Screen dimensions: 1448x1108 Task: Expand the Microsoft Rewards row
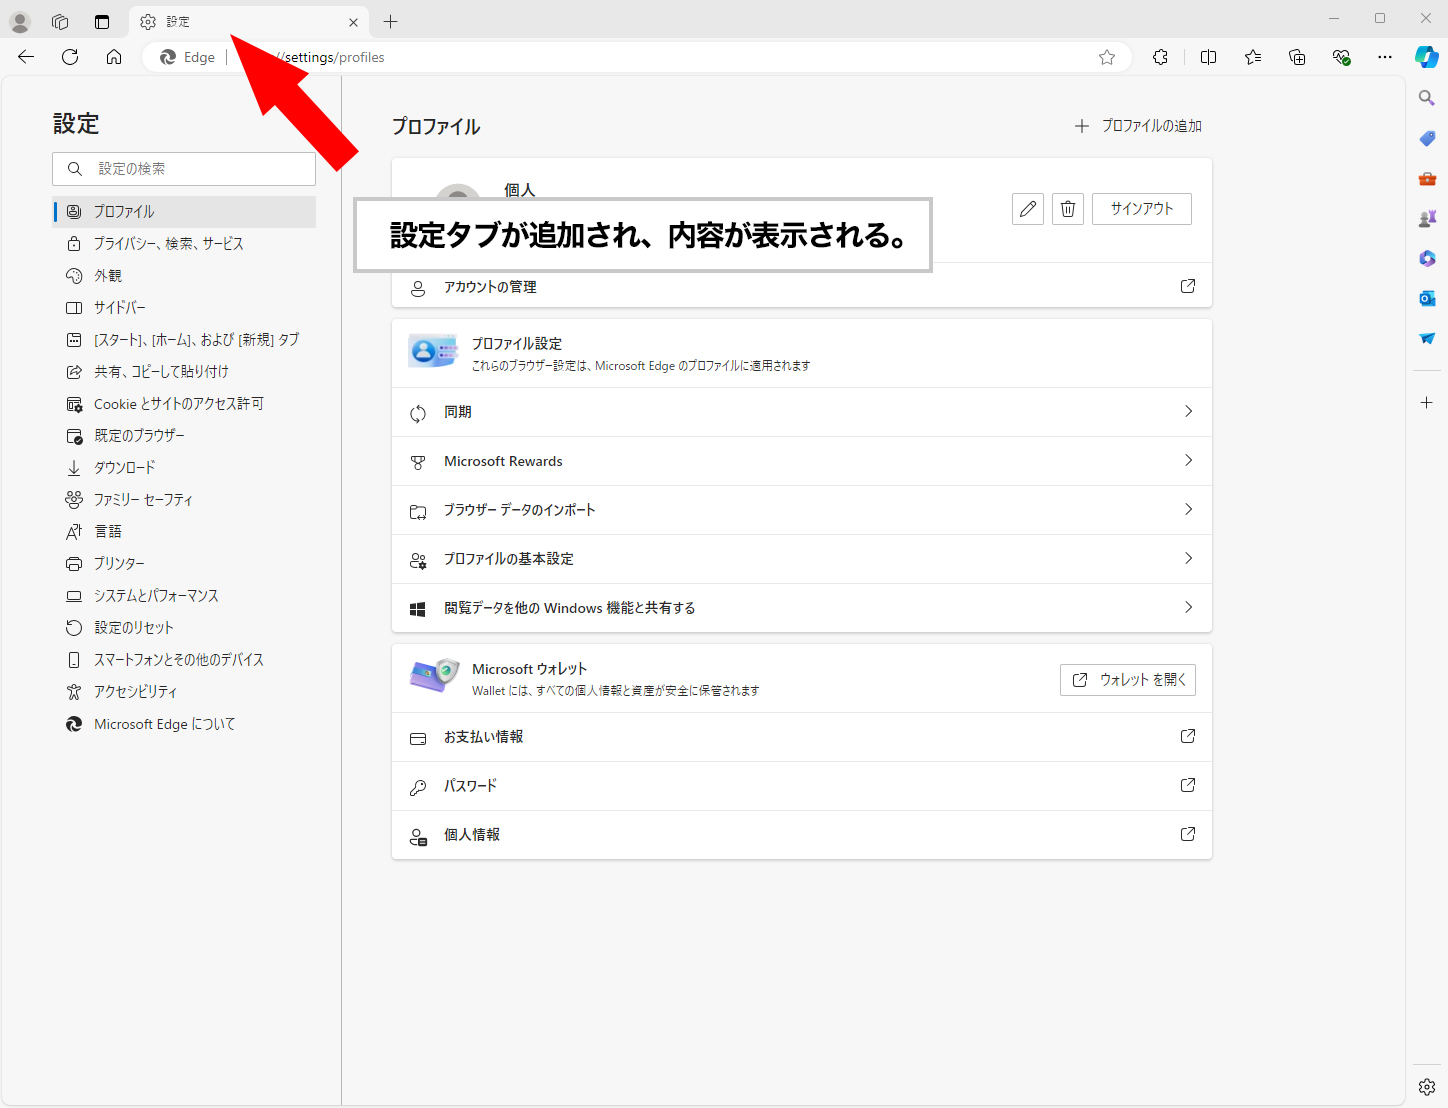802,461
